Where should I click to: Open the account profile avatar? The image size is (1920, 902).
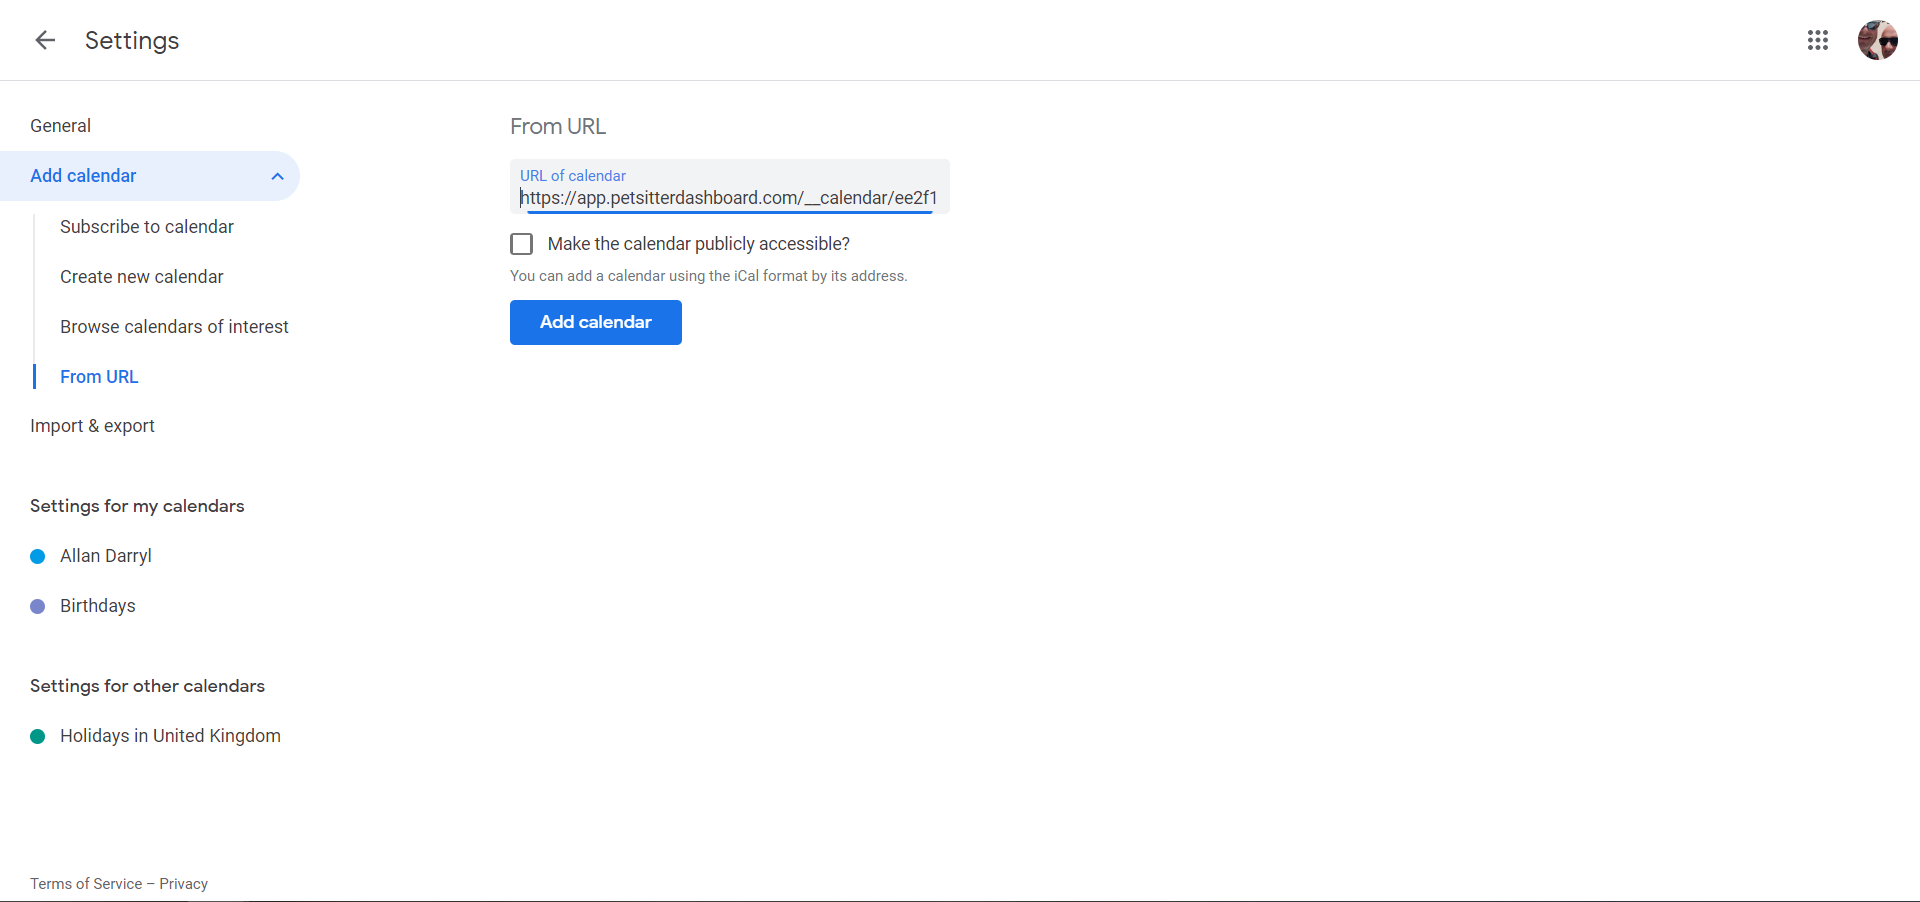coord(1878,40)
